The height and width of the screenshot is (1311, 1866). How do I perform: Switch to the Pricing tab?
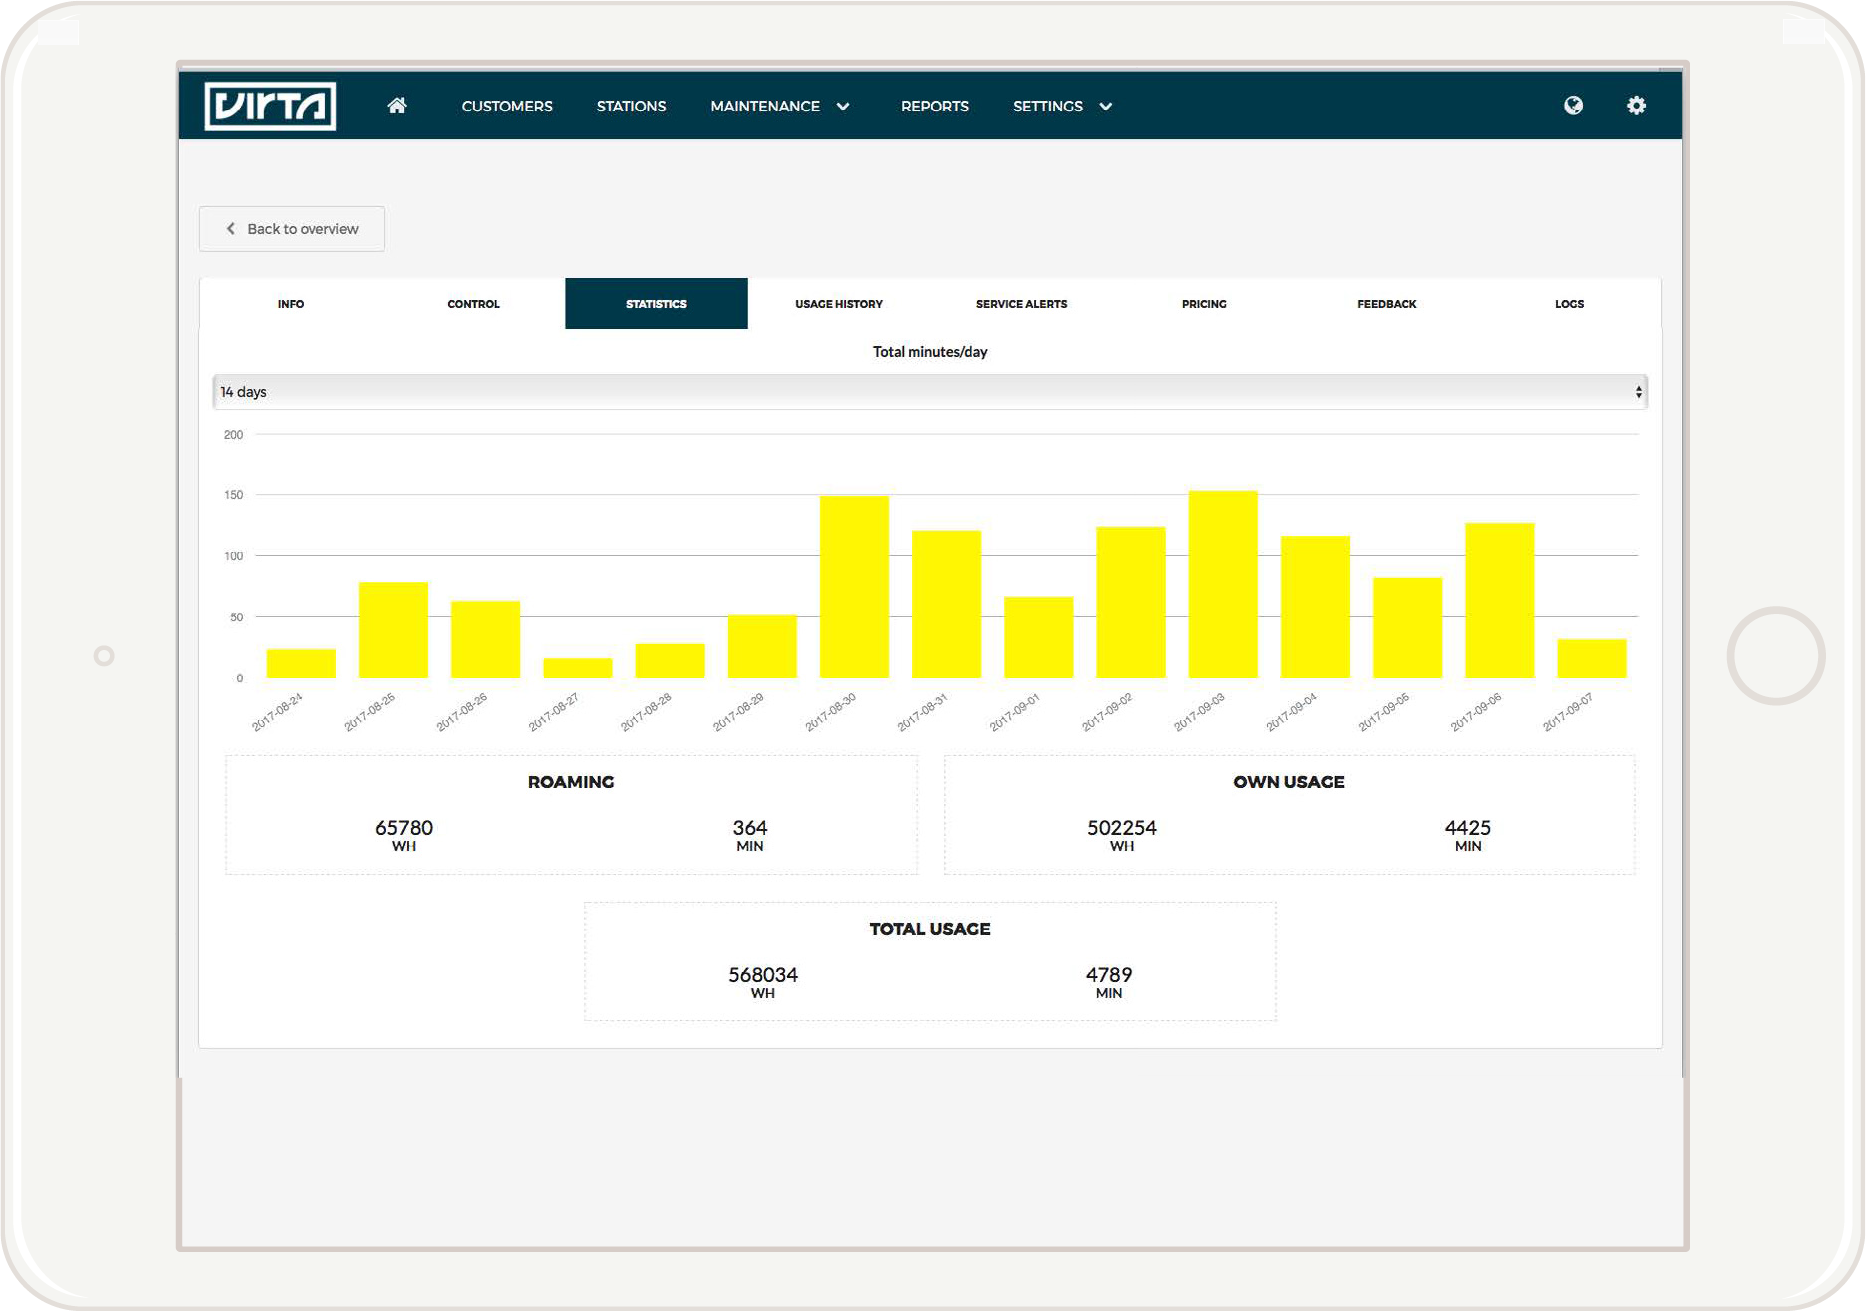pos(1204,304)
